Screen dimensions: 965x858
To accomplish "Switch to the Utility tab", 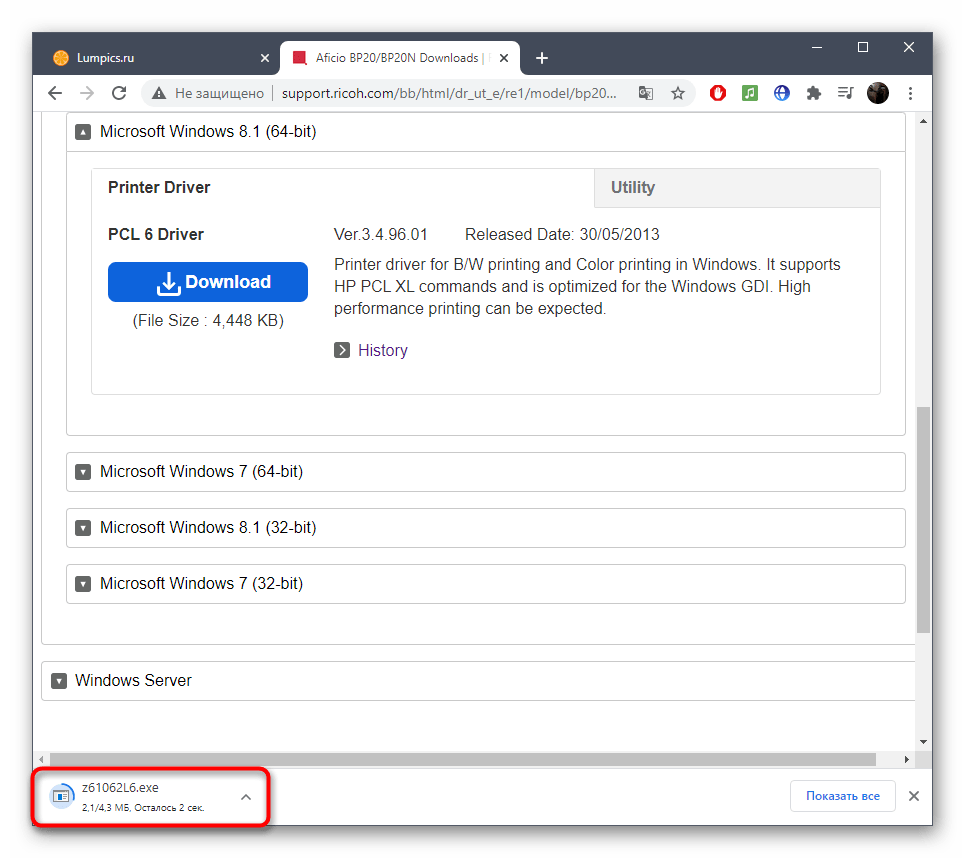I will point(737,188).
